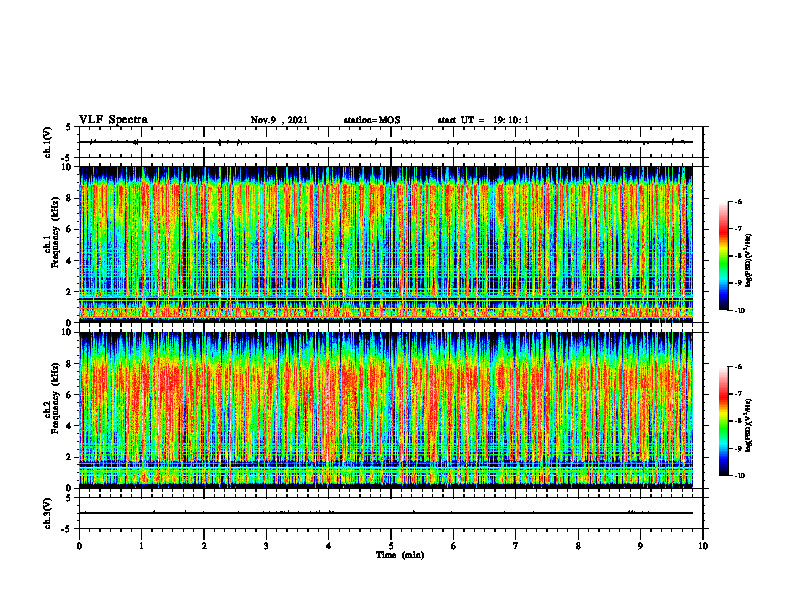This screenshot has height=612, width=792.
Task: Click the ch.2 spectrogram "10" kHz tick label
Action: pyautogui.click(x=69, y=332)
